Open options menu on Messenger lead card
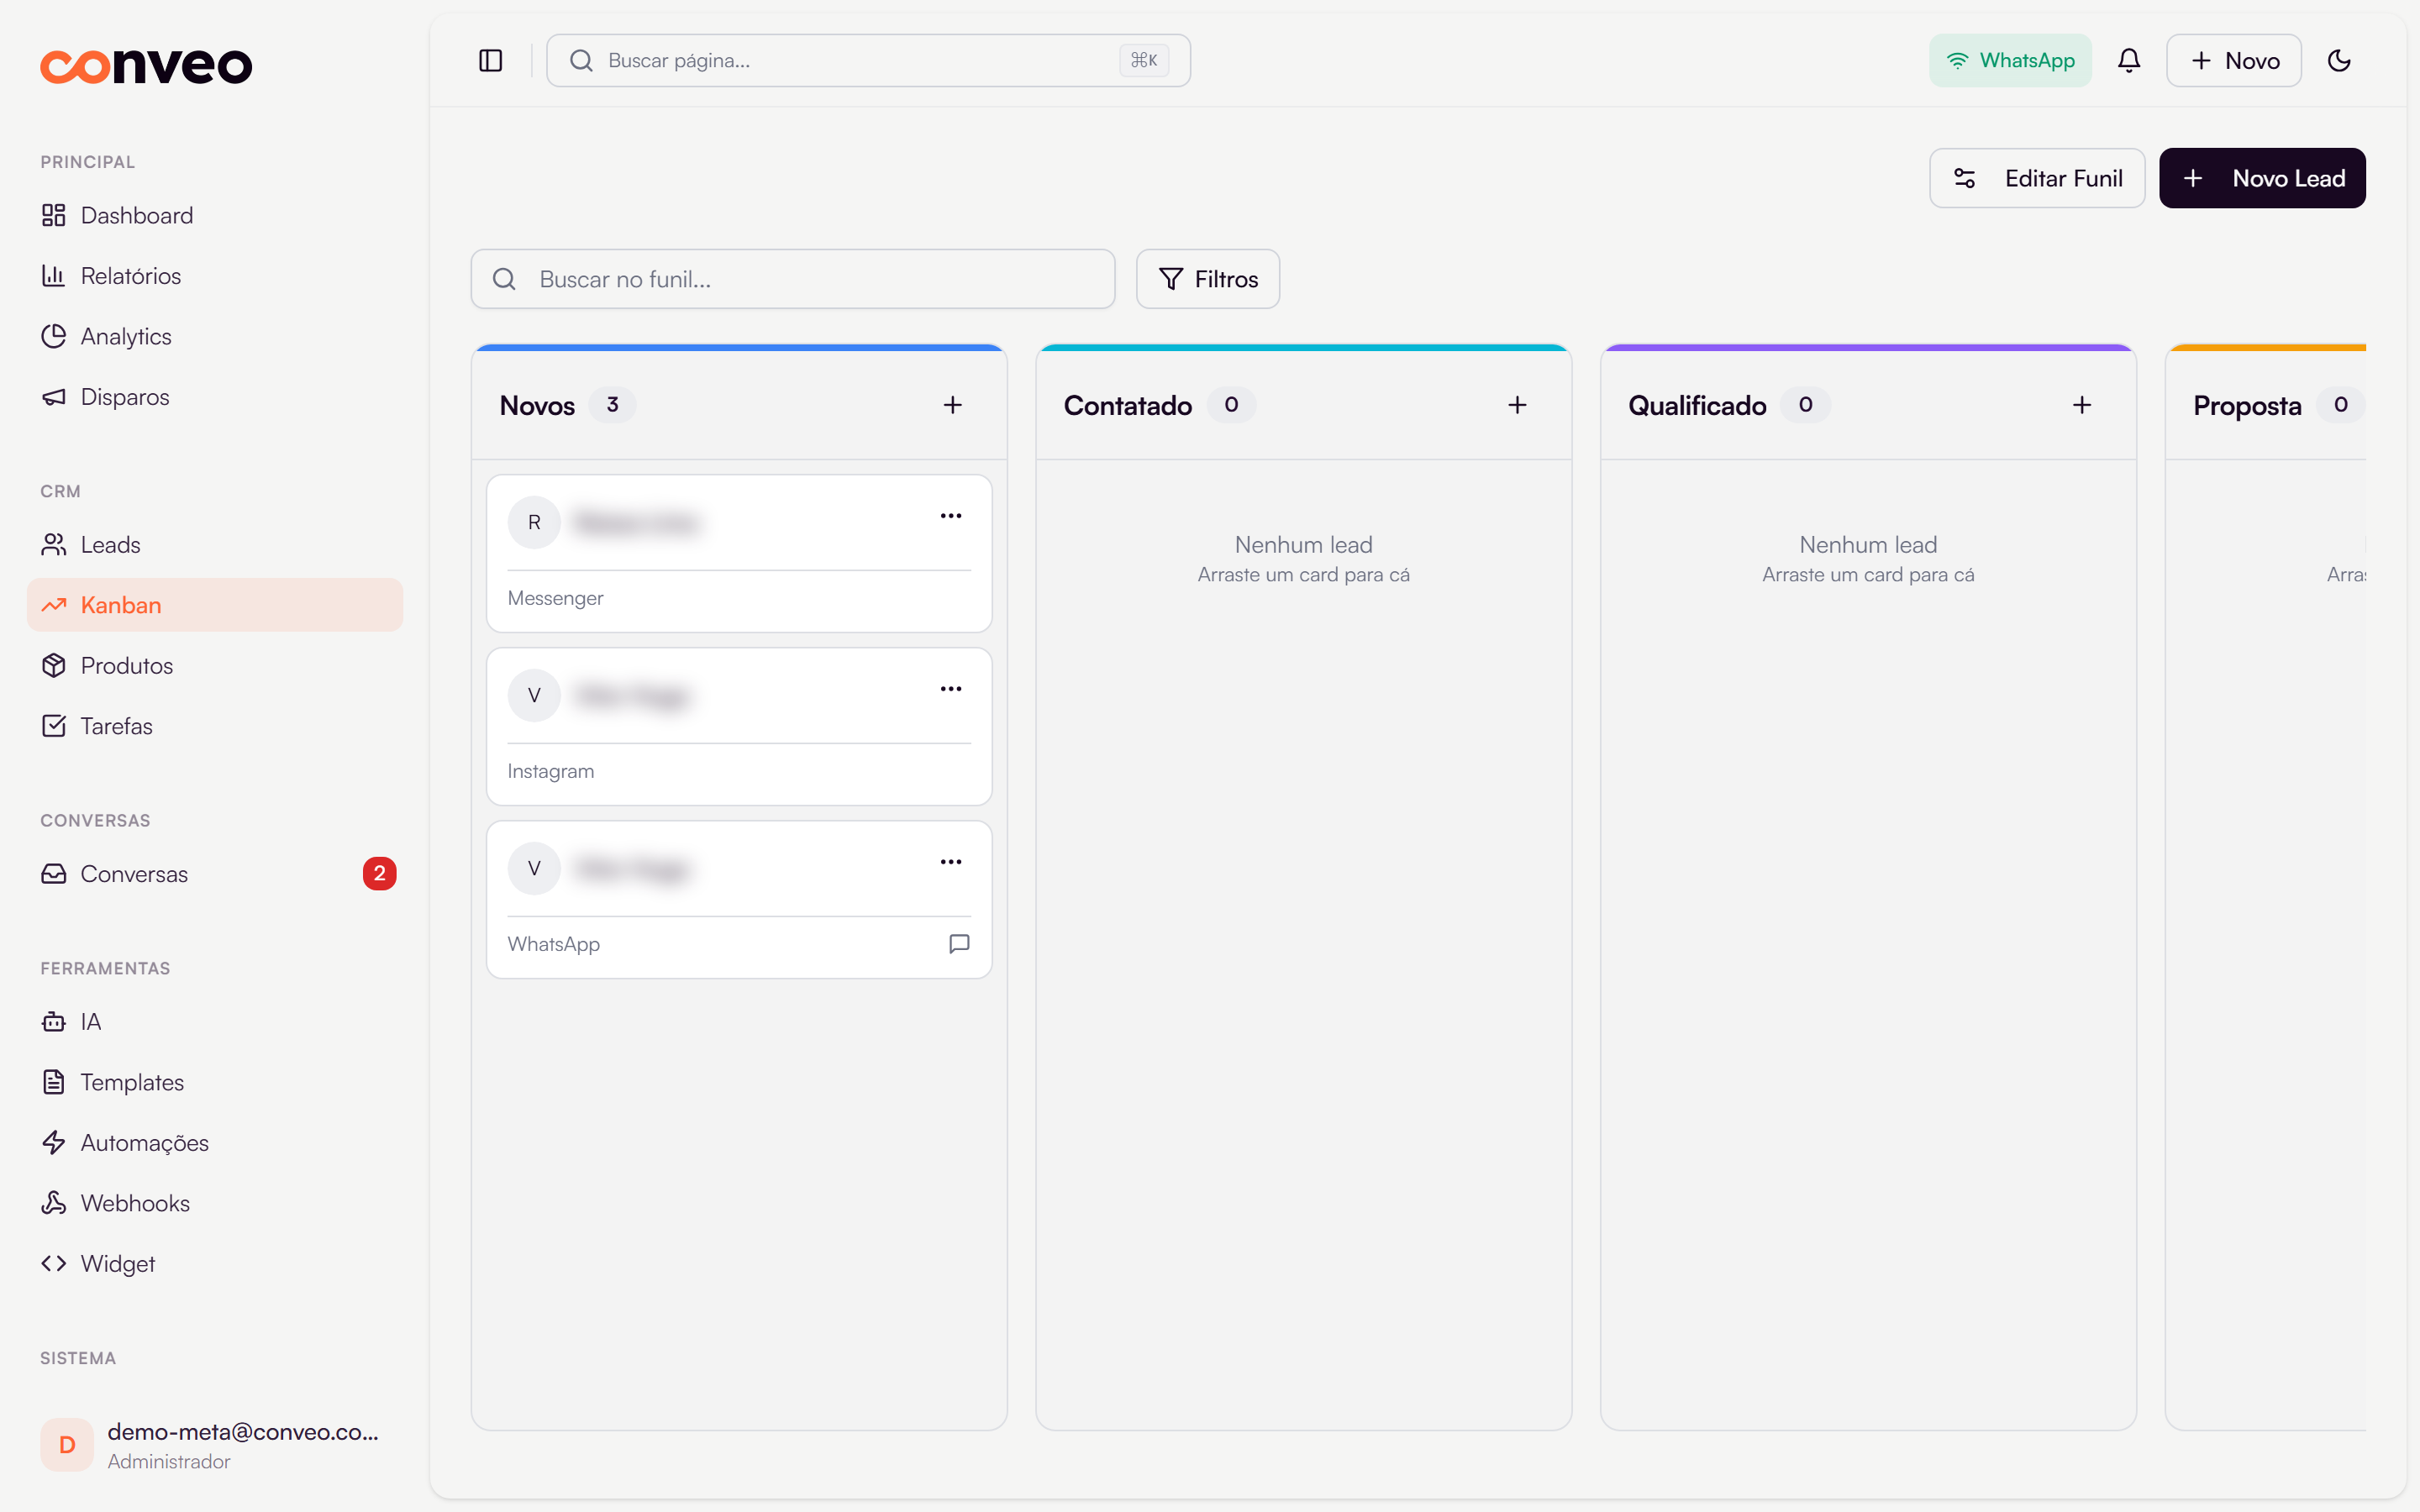Image resolution: width=2420 pixels, height=1512 pixels. click(951, 516)
